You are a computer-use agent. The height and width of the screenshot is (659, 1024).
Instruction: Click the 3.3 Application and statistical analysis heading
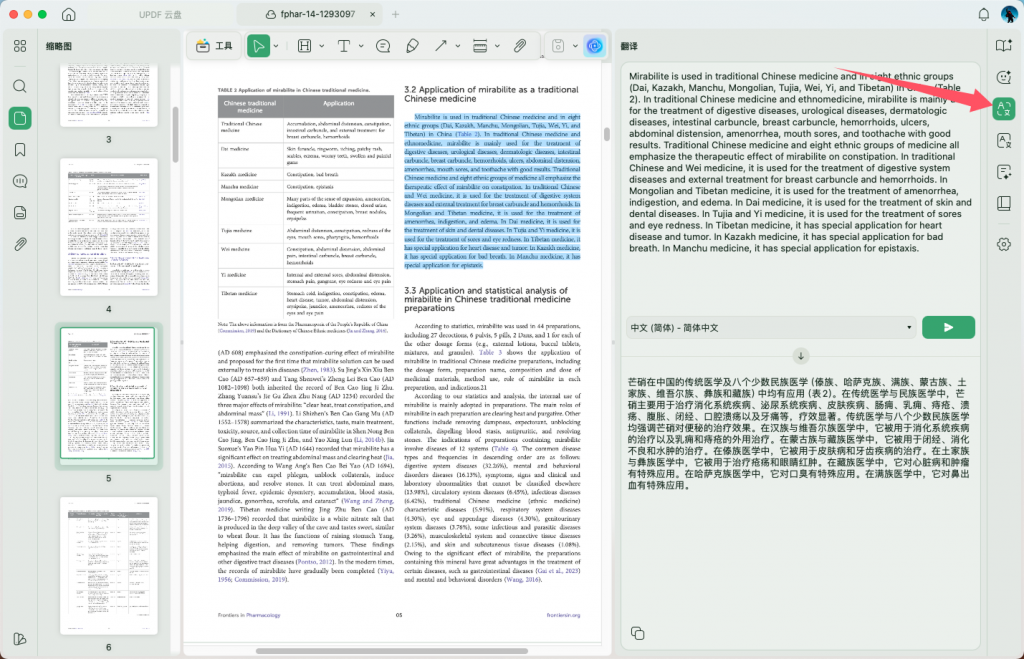487,299
